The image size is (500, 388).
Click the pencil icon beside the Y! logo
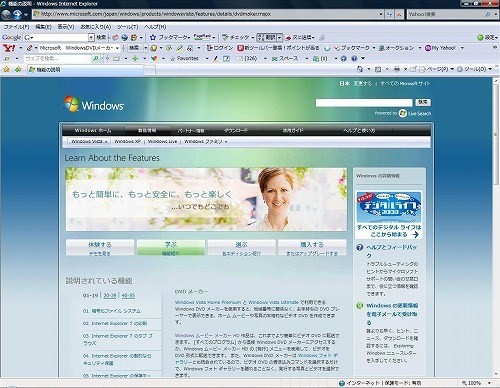pos(29,48)
